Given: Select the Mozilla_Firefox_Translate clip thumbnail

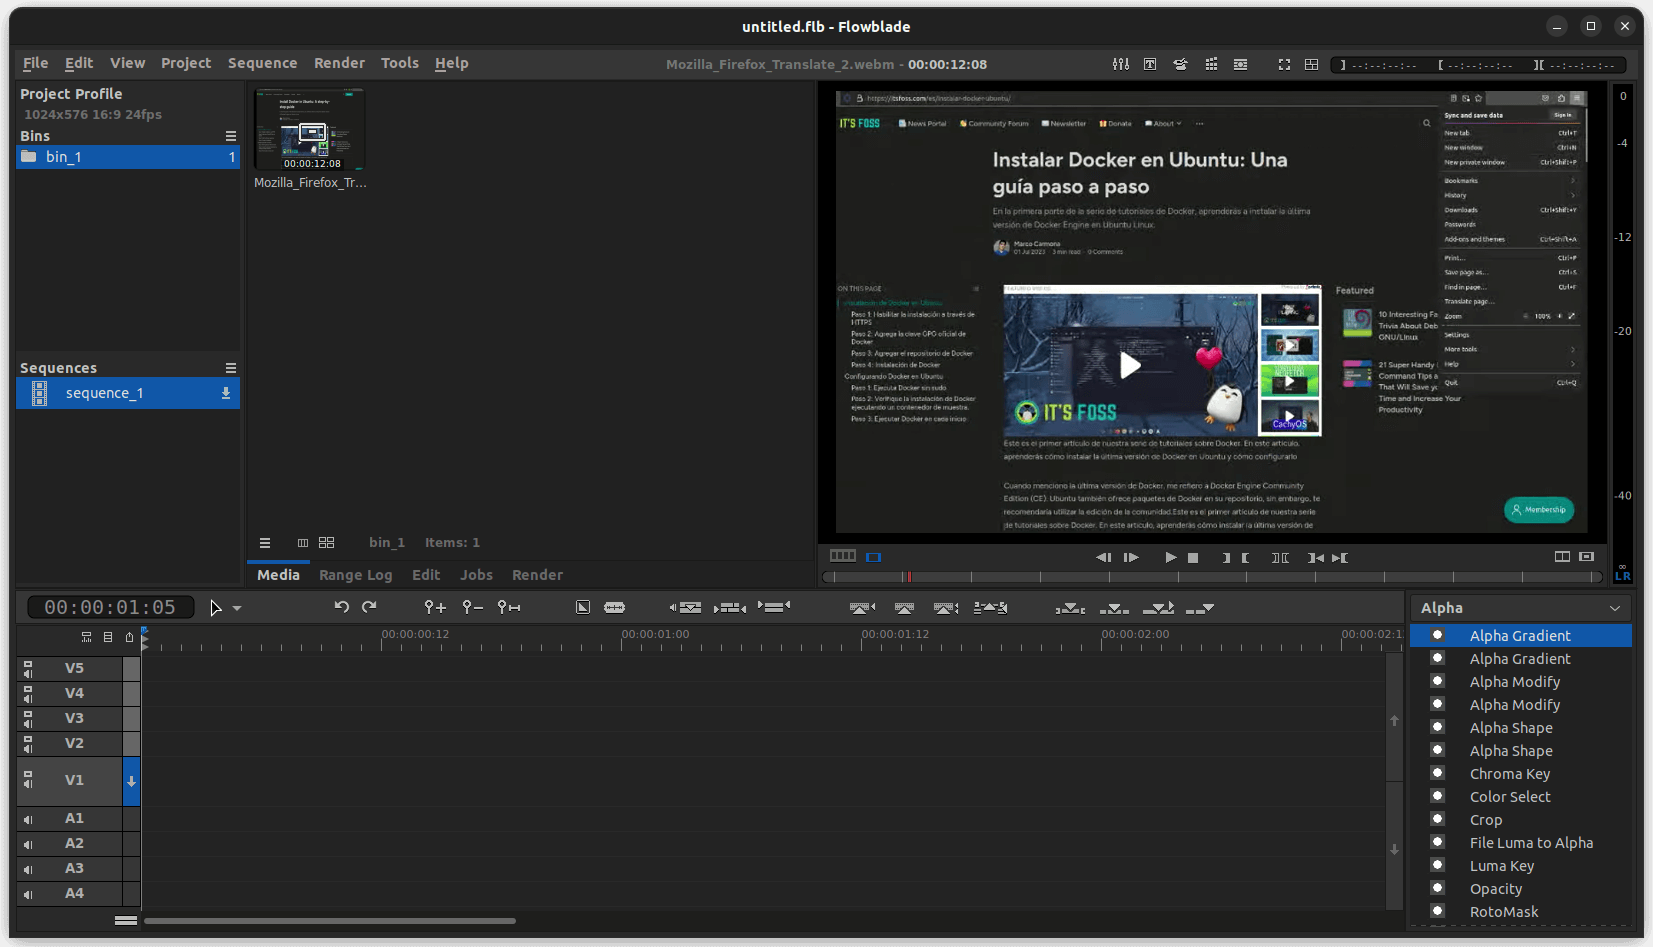Looking at the screenshot, I should tap(310, 129).
